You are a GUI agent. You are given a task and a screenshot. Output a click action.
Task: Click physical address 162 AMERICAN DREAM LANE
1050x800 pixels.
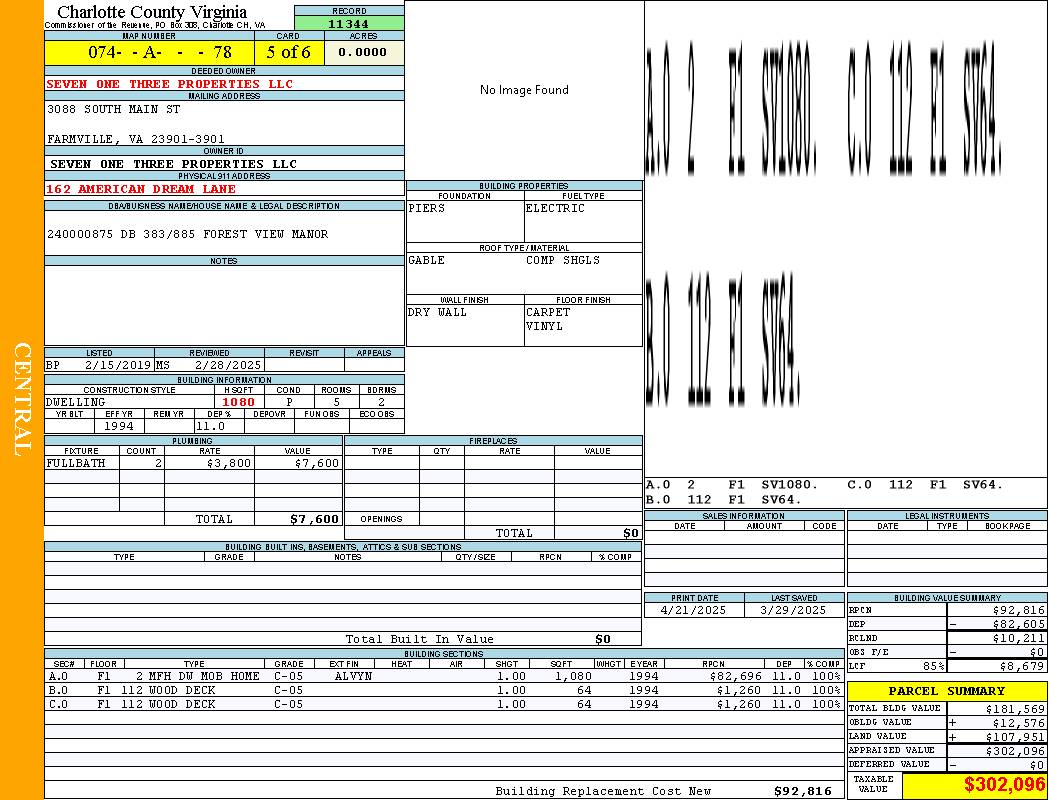(x=141, y=189)
